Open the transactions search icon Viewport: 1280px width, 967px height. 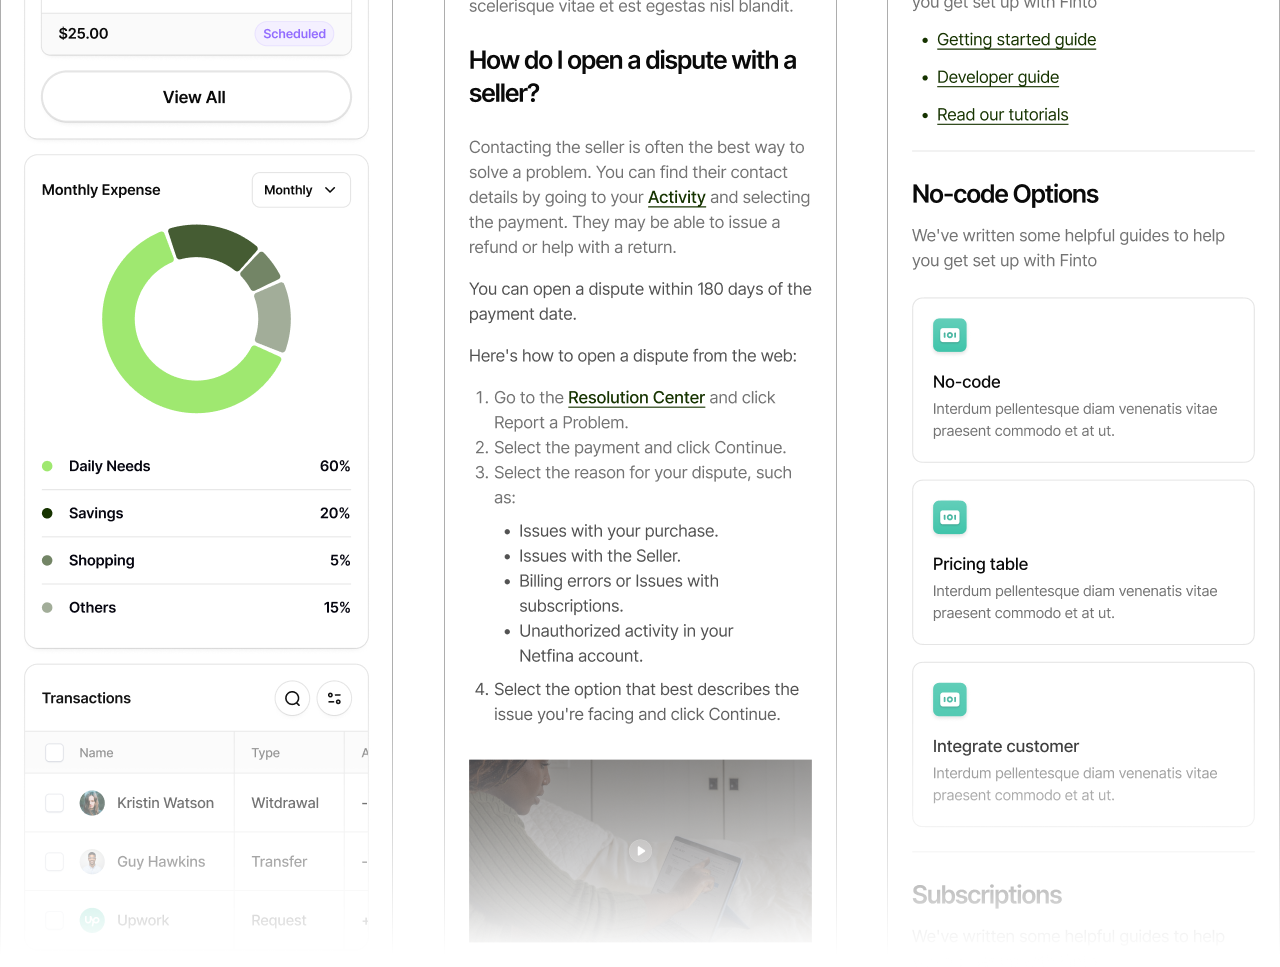click(x=292, y=698)
